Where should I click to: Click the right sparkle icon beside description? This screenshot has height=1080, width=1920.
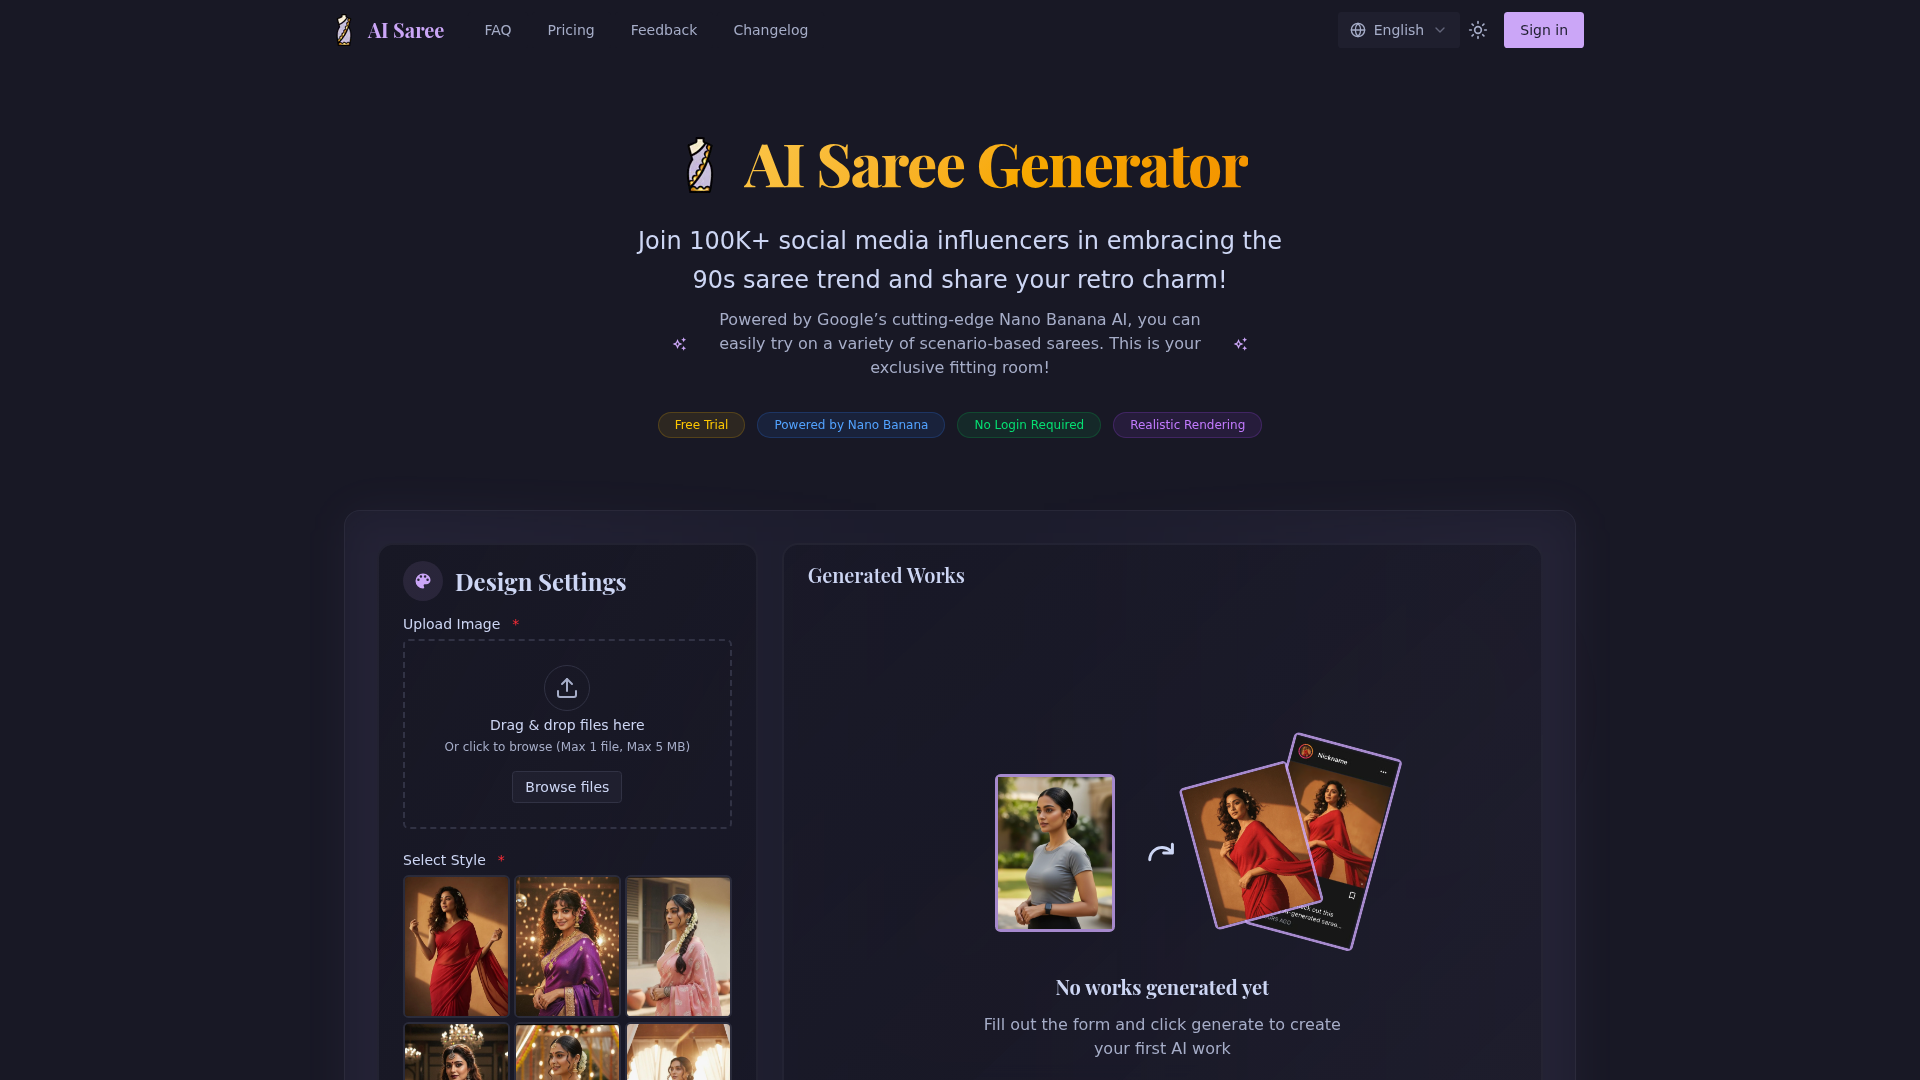[1240, 344]
